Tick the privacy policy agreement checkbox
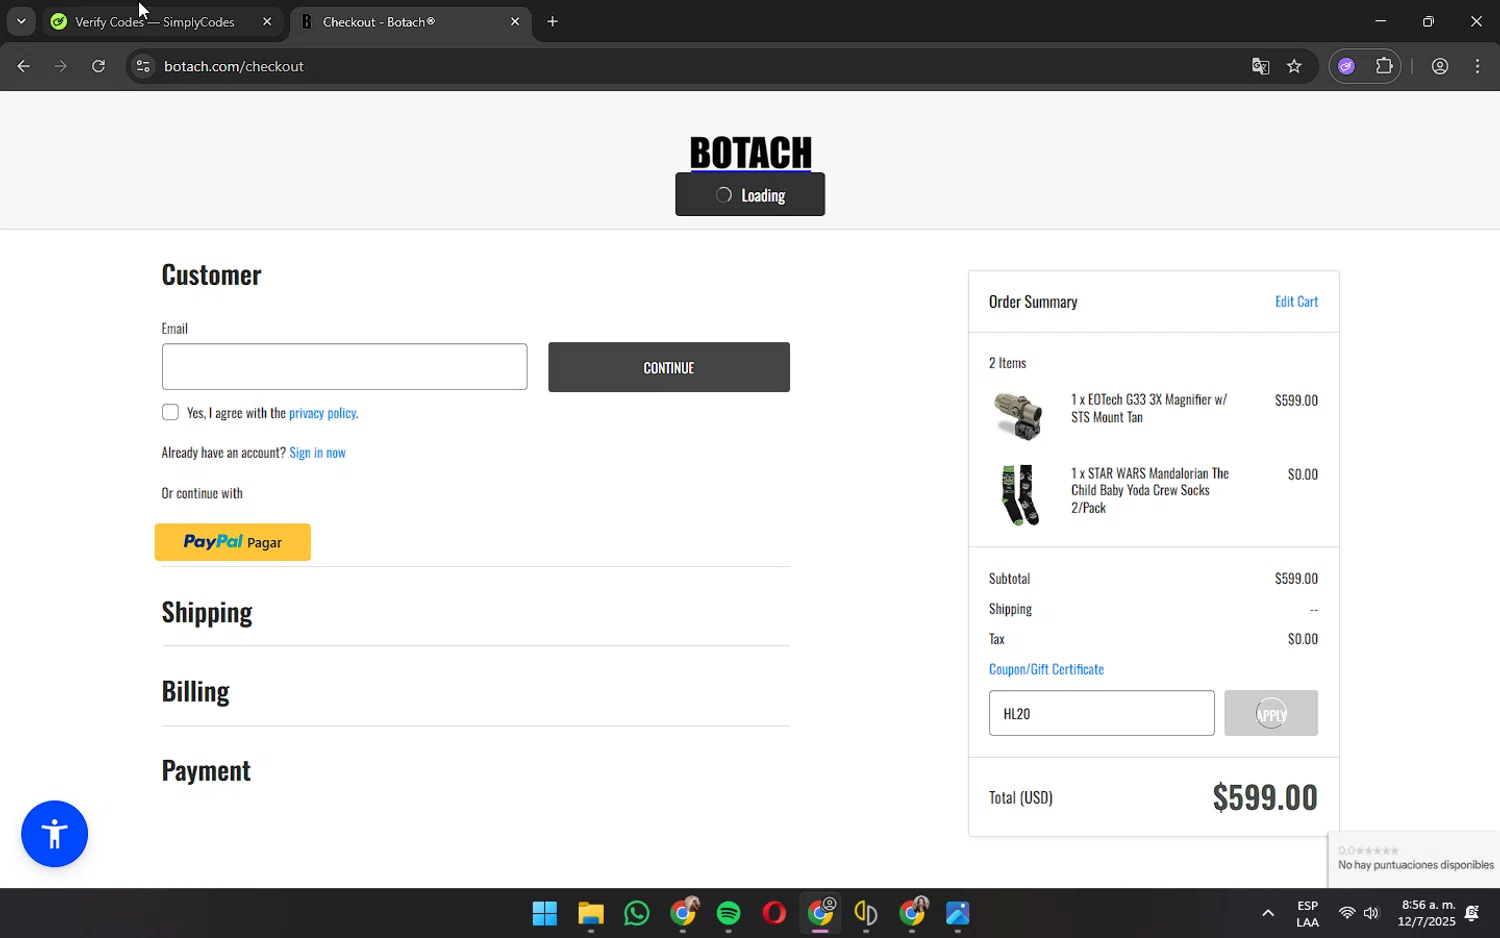The width and height of the screenshot is (1500, 938). coord(170,412)
